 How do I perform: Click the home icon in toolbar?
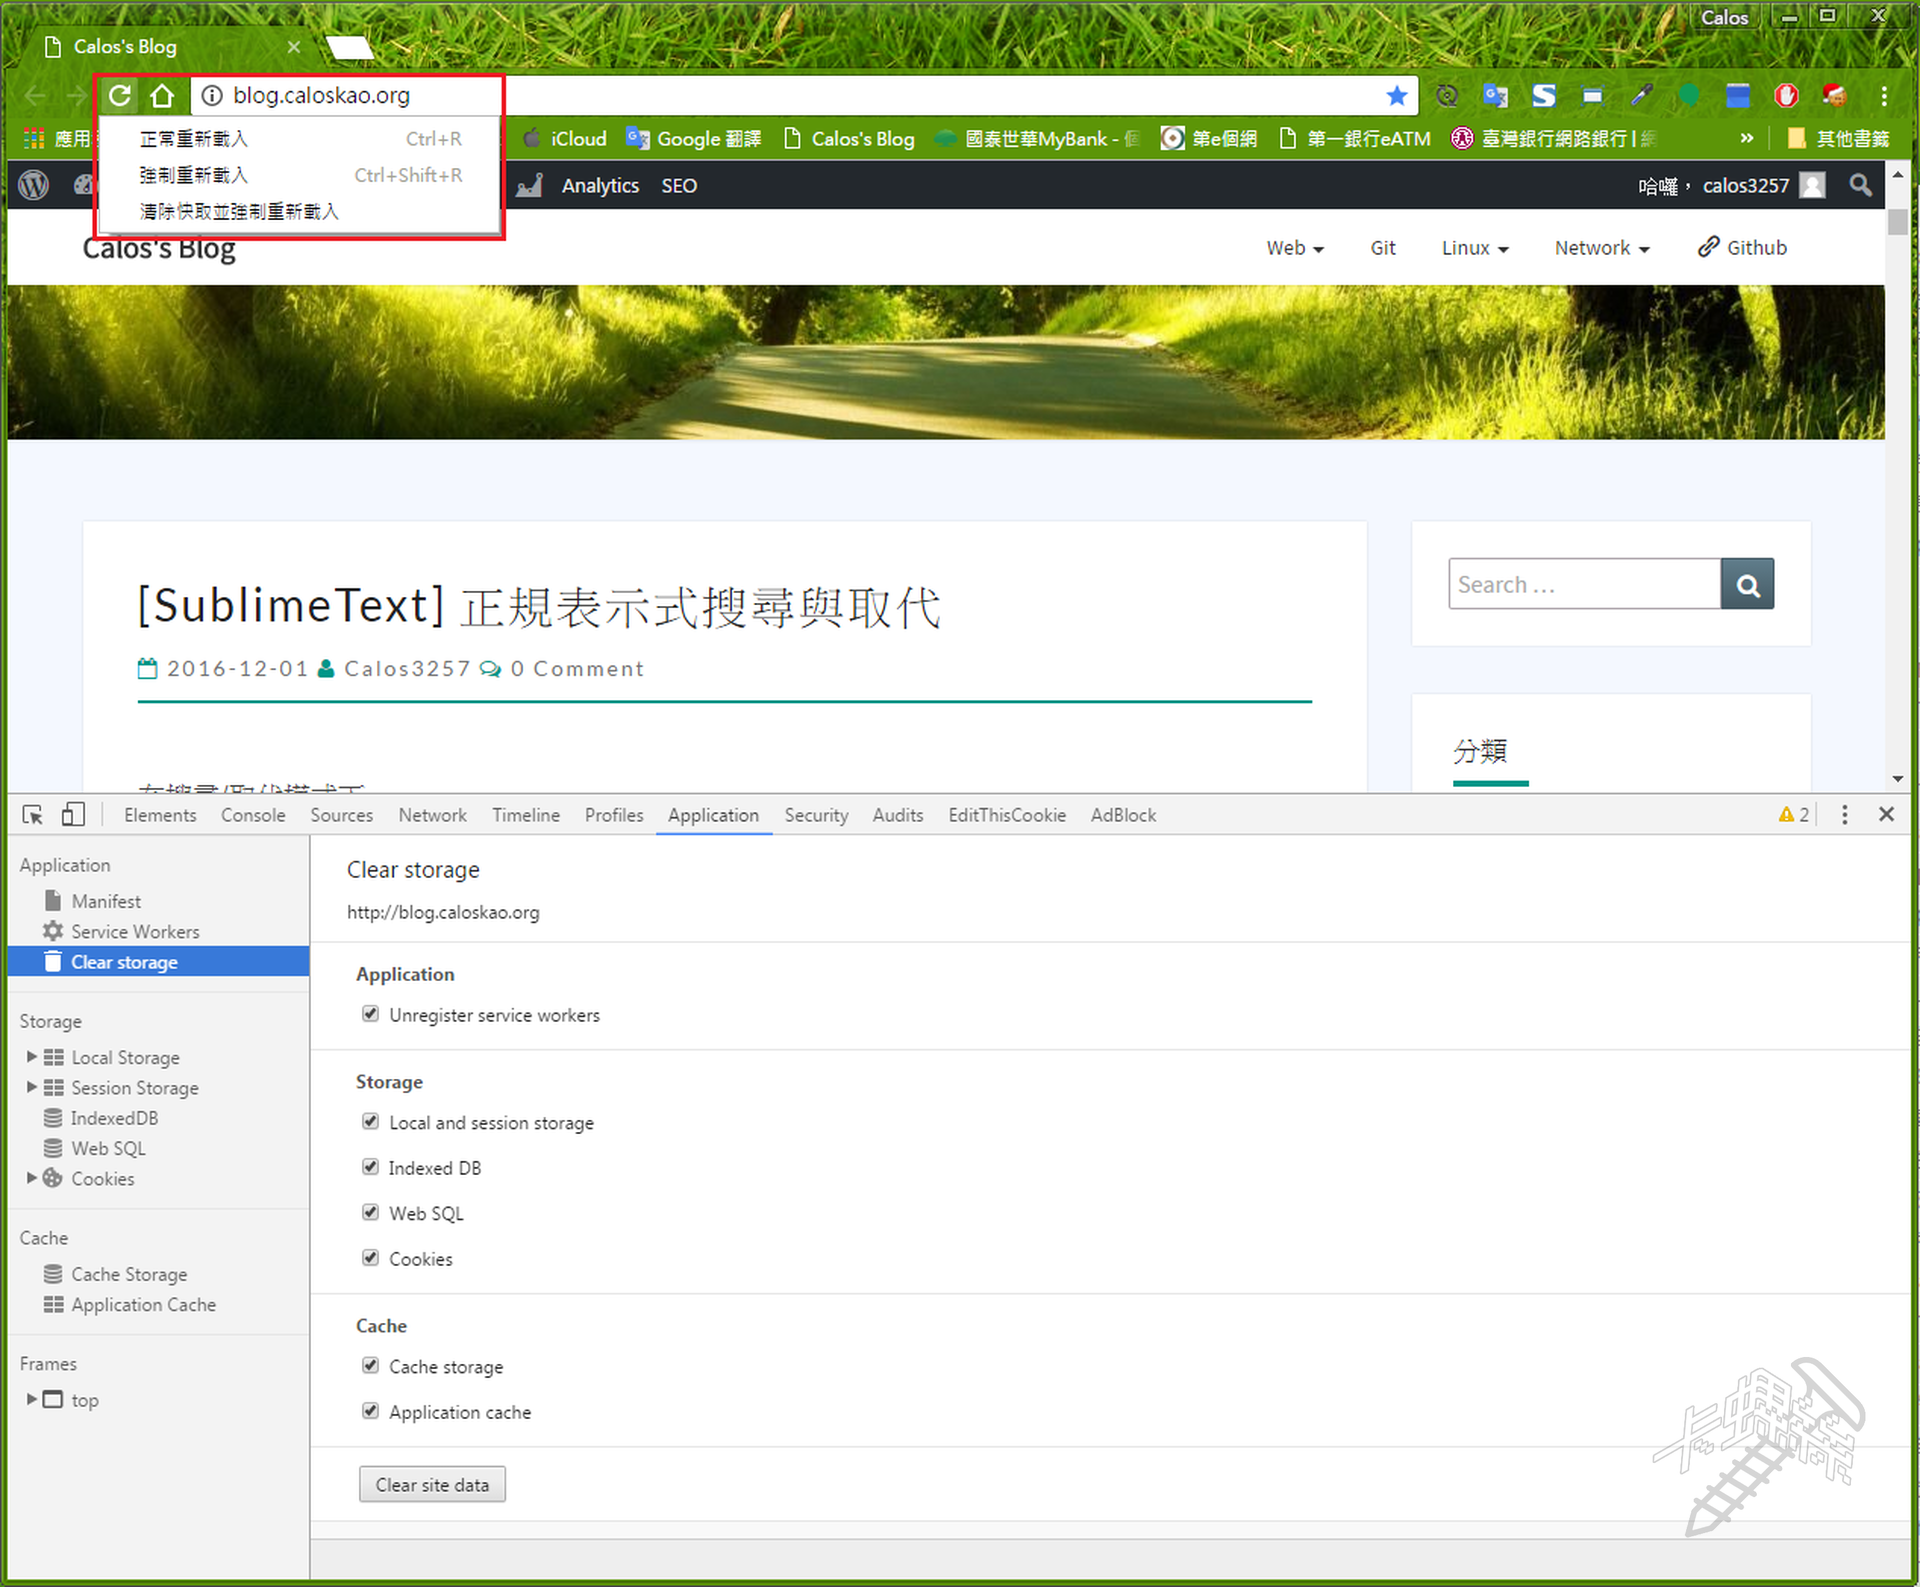click(x=162, y=96)
